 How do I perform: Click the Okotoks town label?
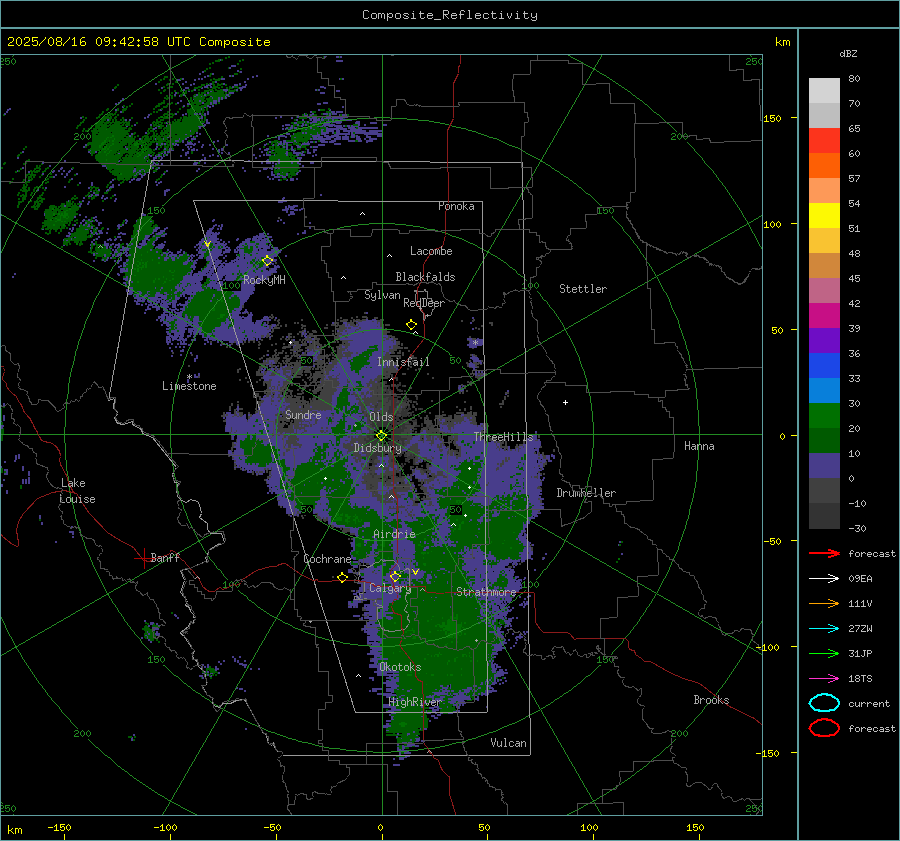coord(400,667)
